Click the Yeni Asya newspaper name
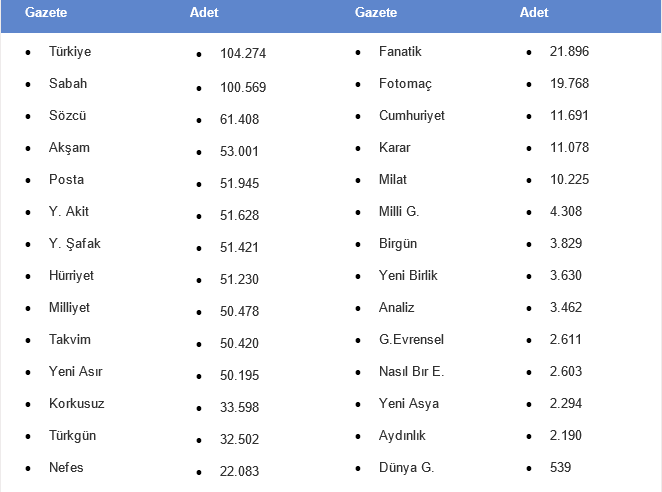This screenshot has width=662, height=492. click(x=409, y=403)
